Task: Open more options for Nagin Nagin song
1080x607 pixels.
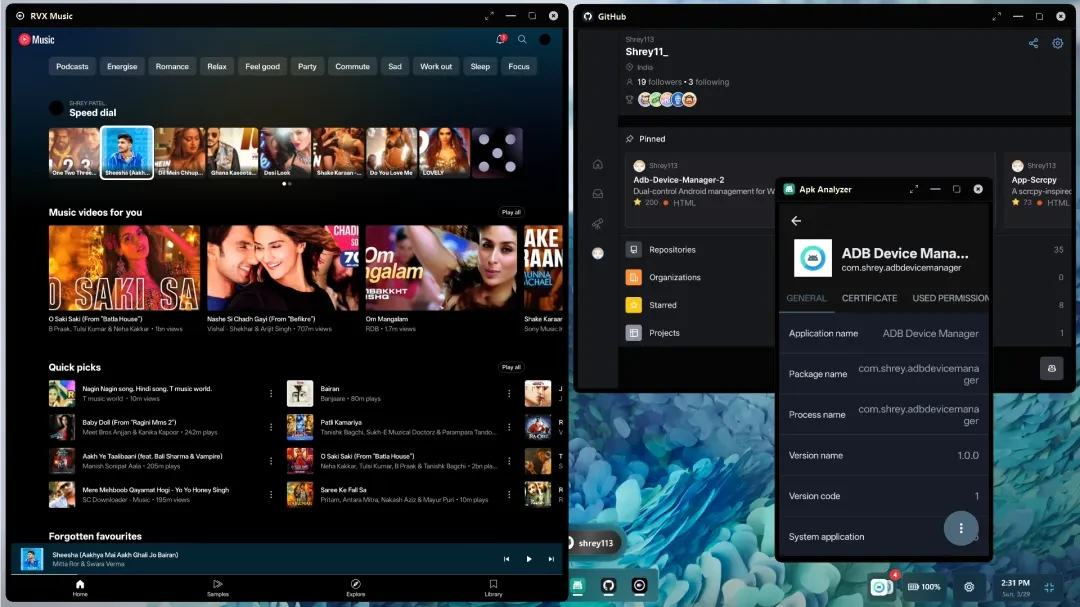Action: click(271, 393)
